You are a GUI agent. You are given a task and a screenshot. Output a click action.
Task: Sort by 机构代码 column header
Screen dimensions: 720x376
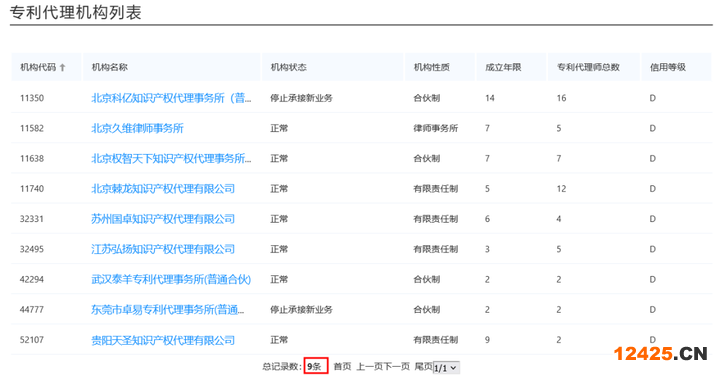(42, 67)
